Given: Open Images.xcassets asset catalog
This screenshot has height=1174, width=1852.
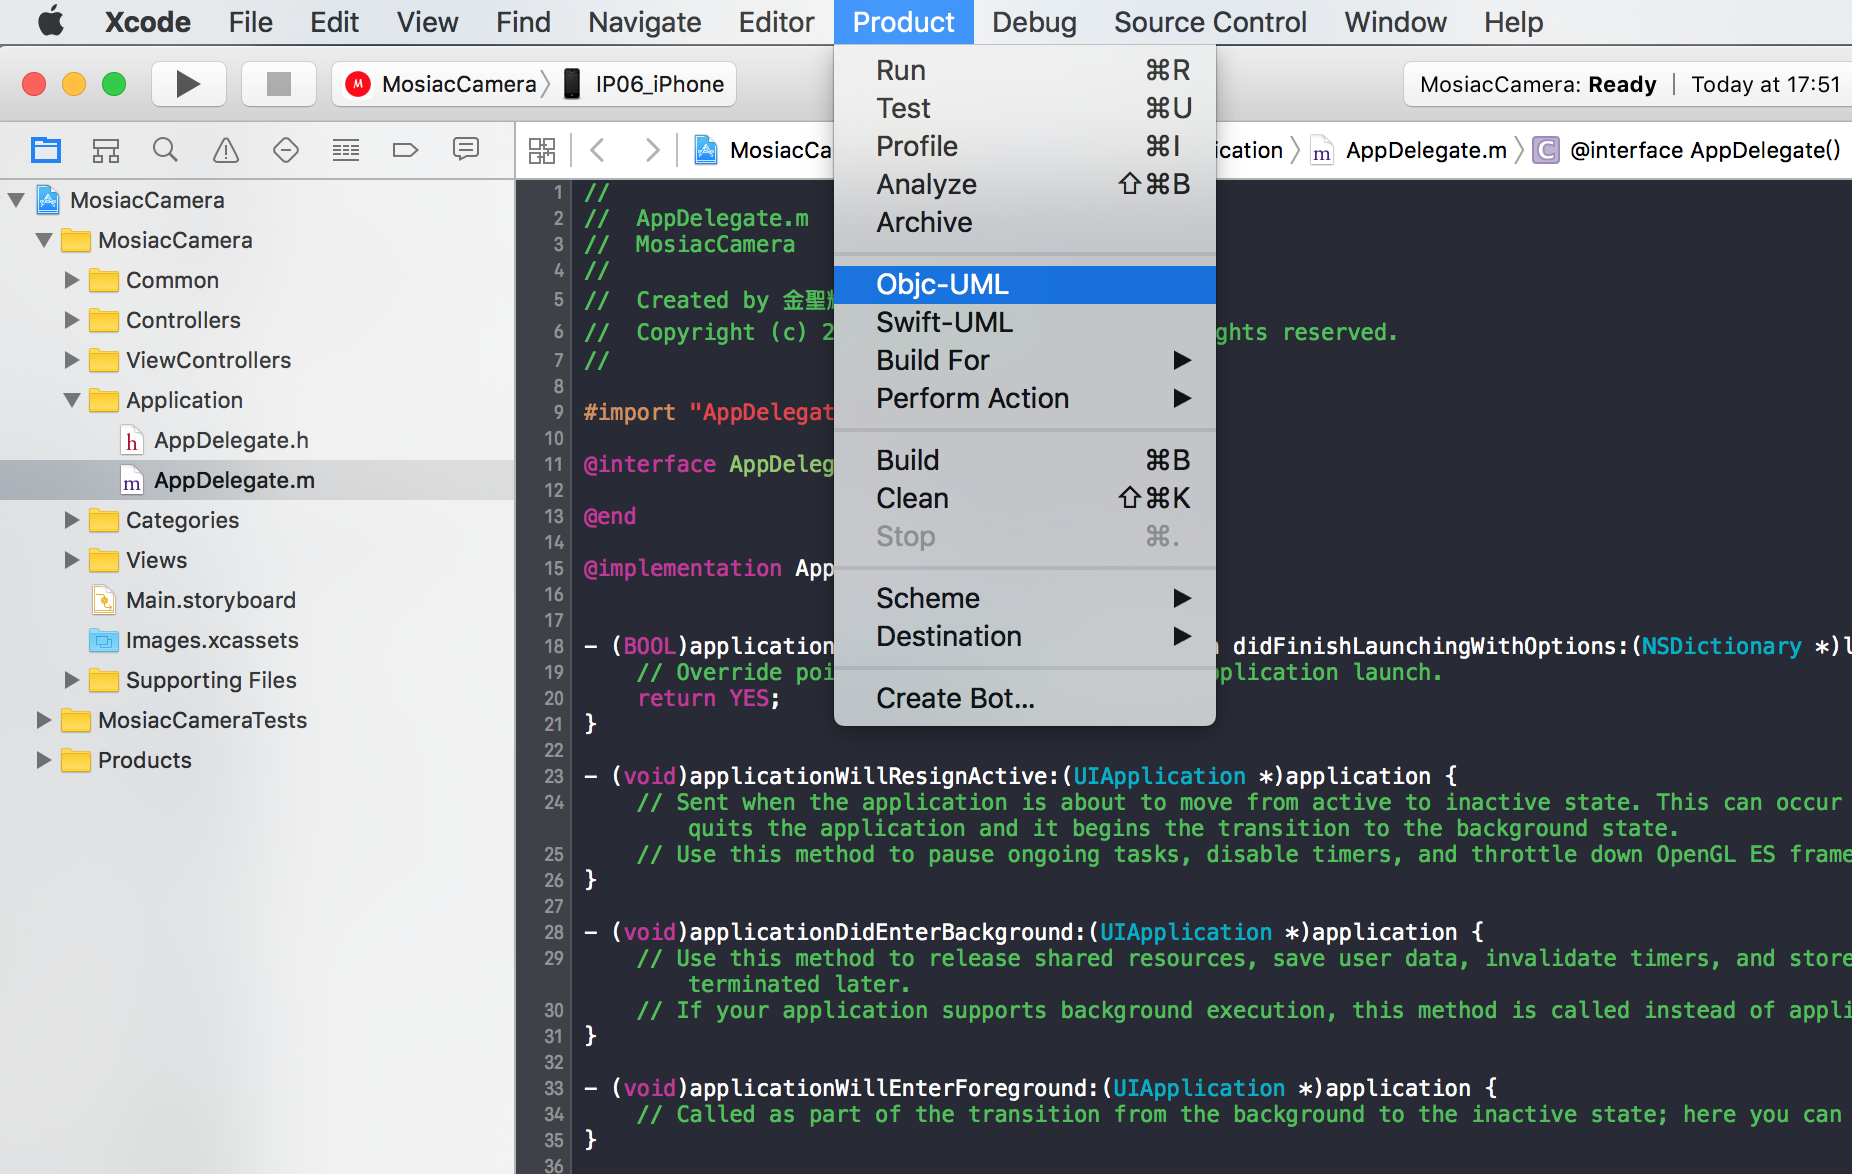Looking at the screenshot, I should (257, 640).
